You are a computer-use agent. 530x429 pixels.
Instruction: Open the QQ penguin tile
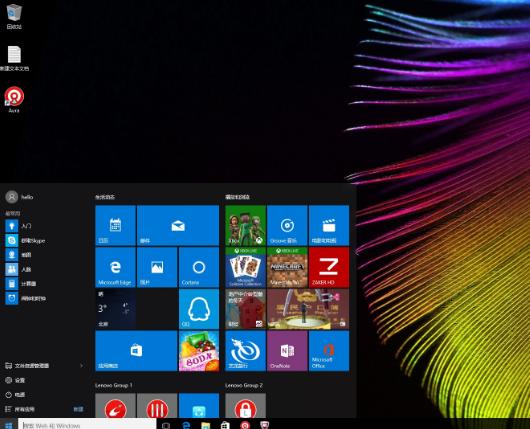199,309
